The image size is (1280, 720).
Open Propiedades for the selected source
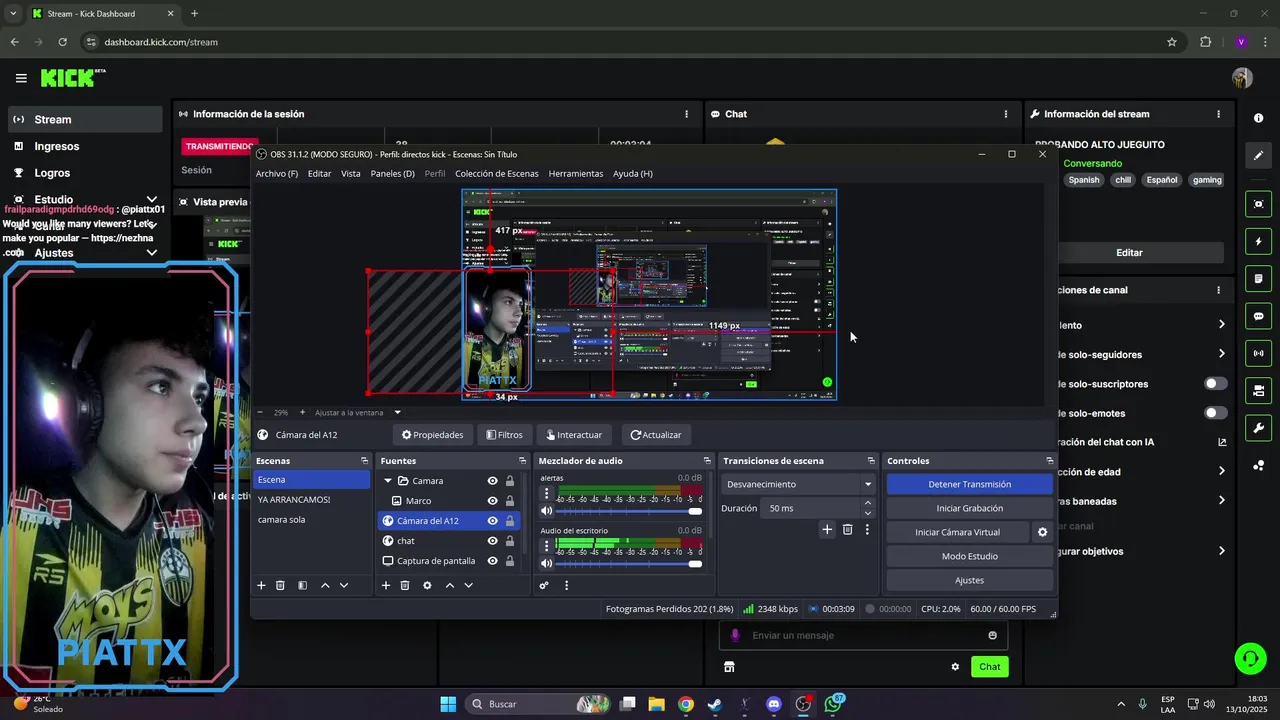[433, 435]
